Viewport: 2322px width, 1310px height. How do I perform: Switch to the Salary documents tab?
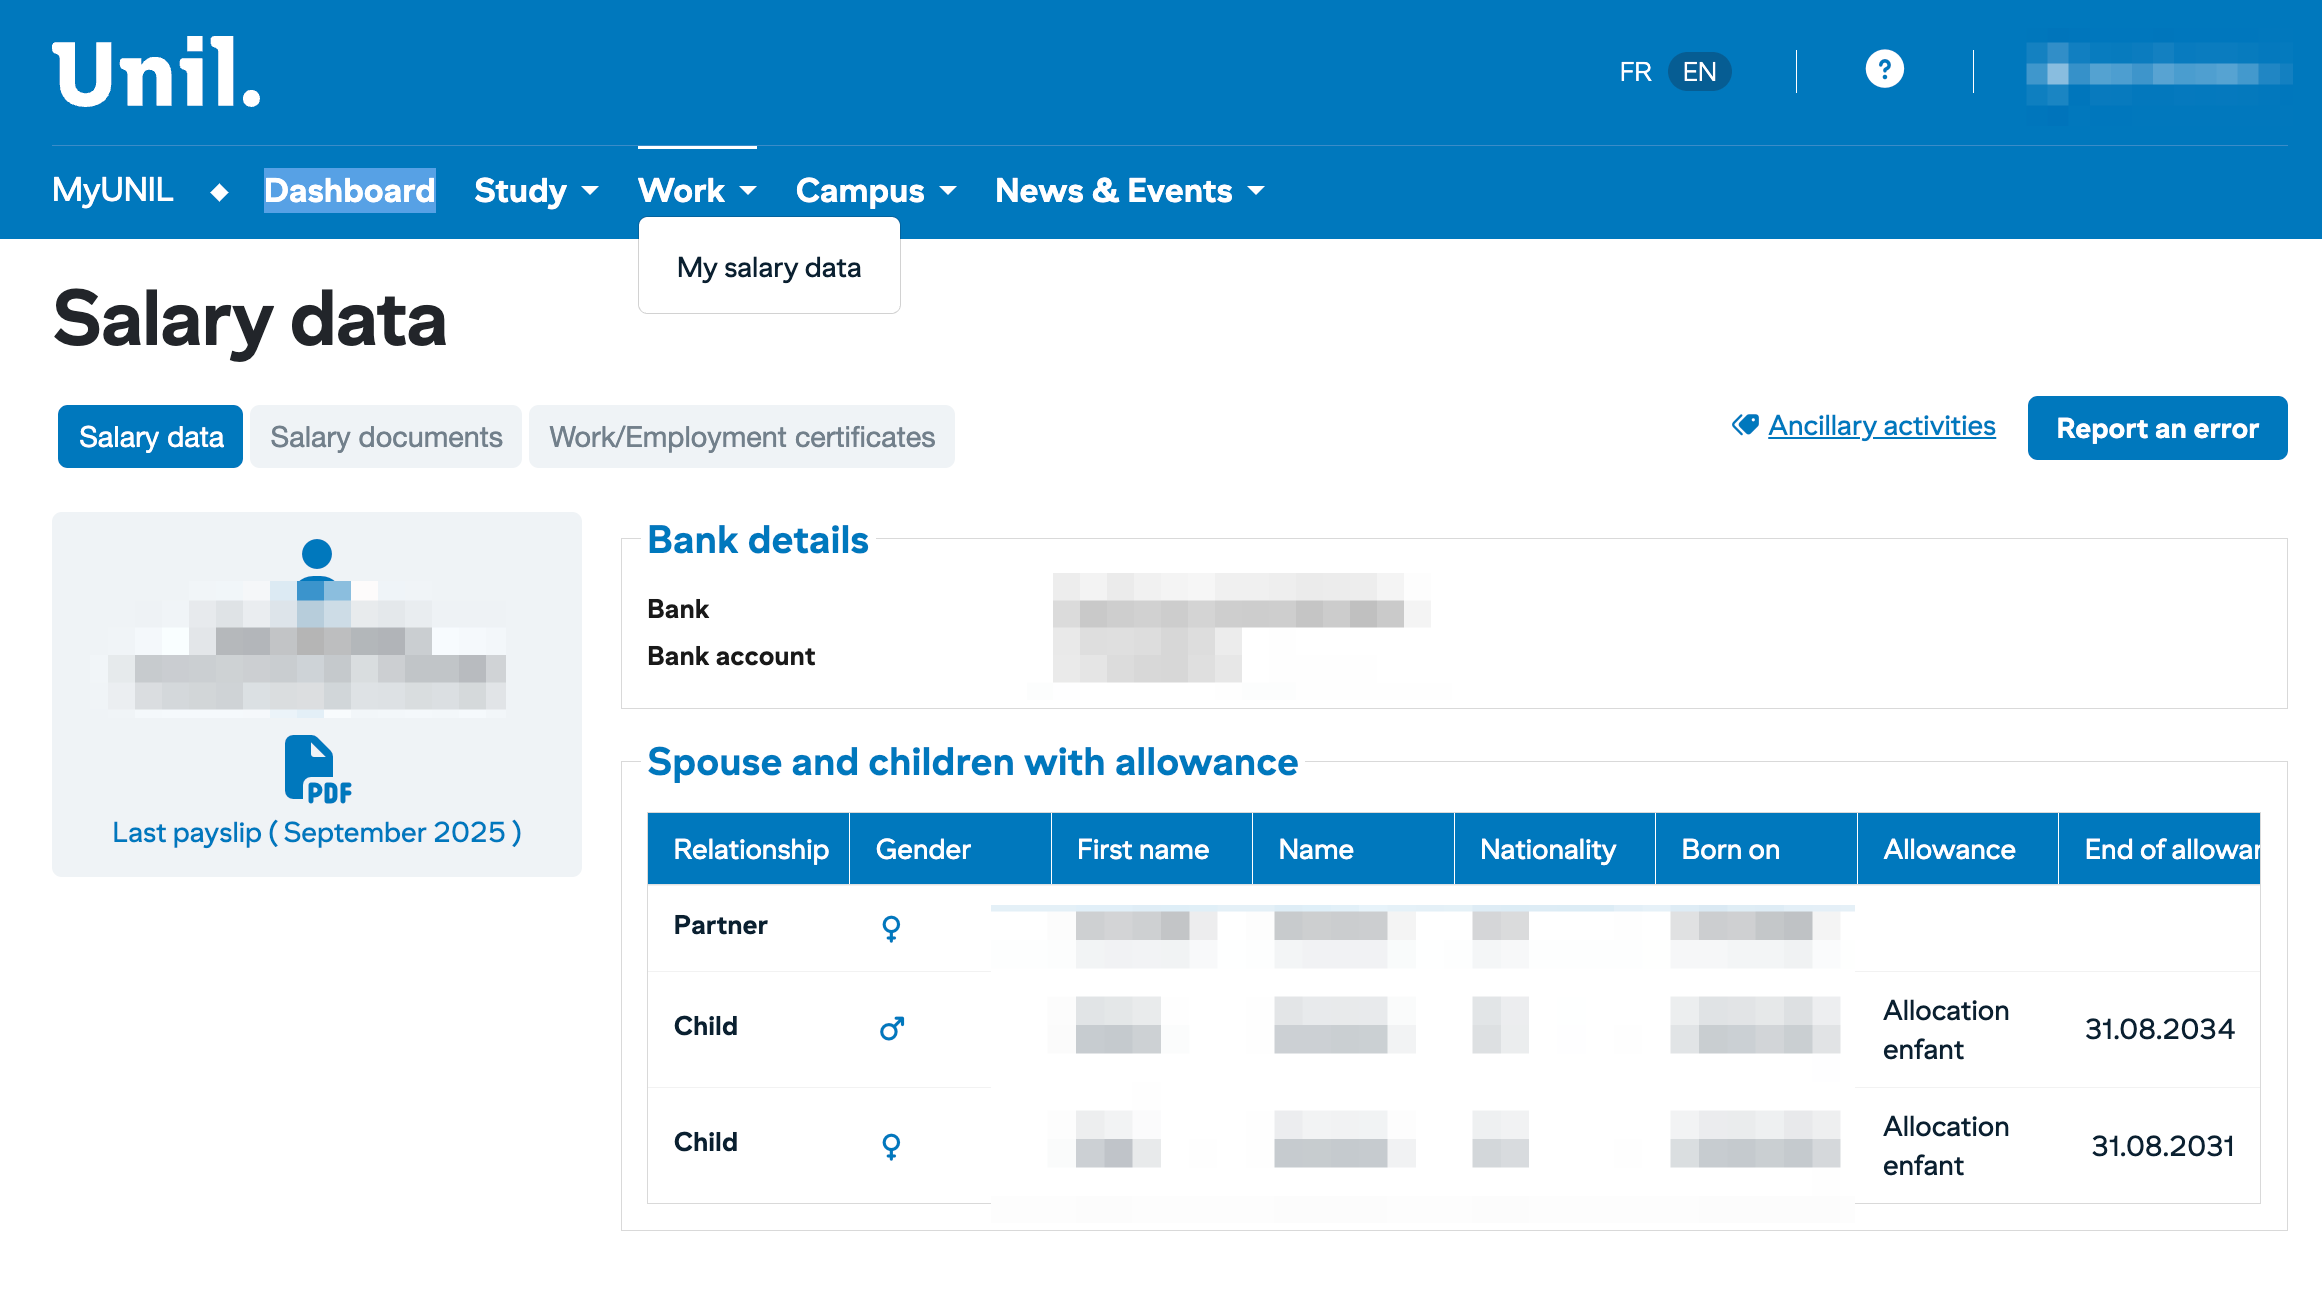point(386,437)
